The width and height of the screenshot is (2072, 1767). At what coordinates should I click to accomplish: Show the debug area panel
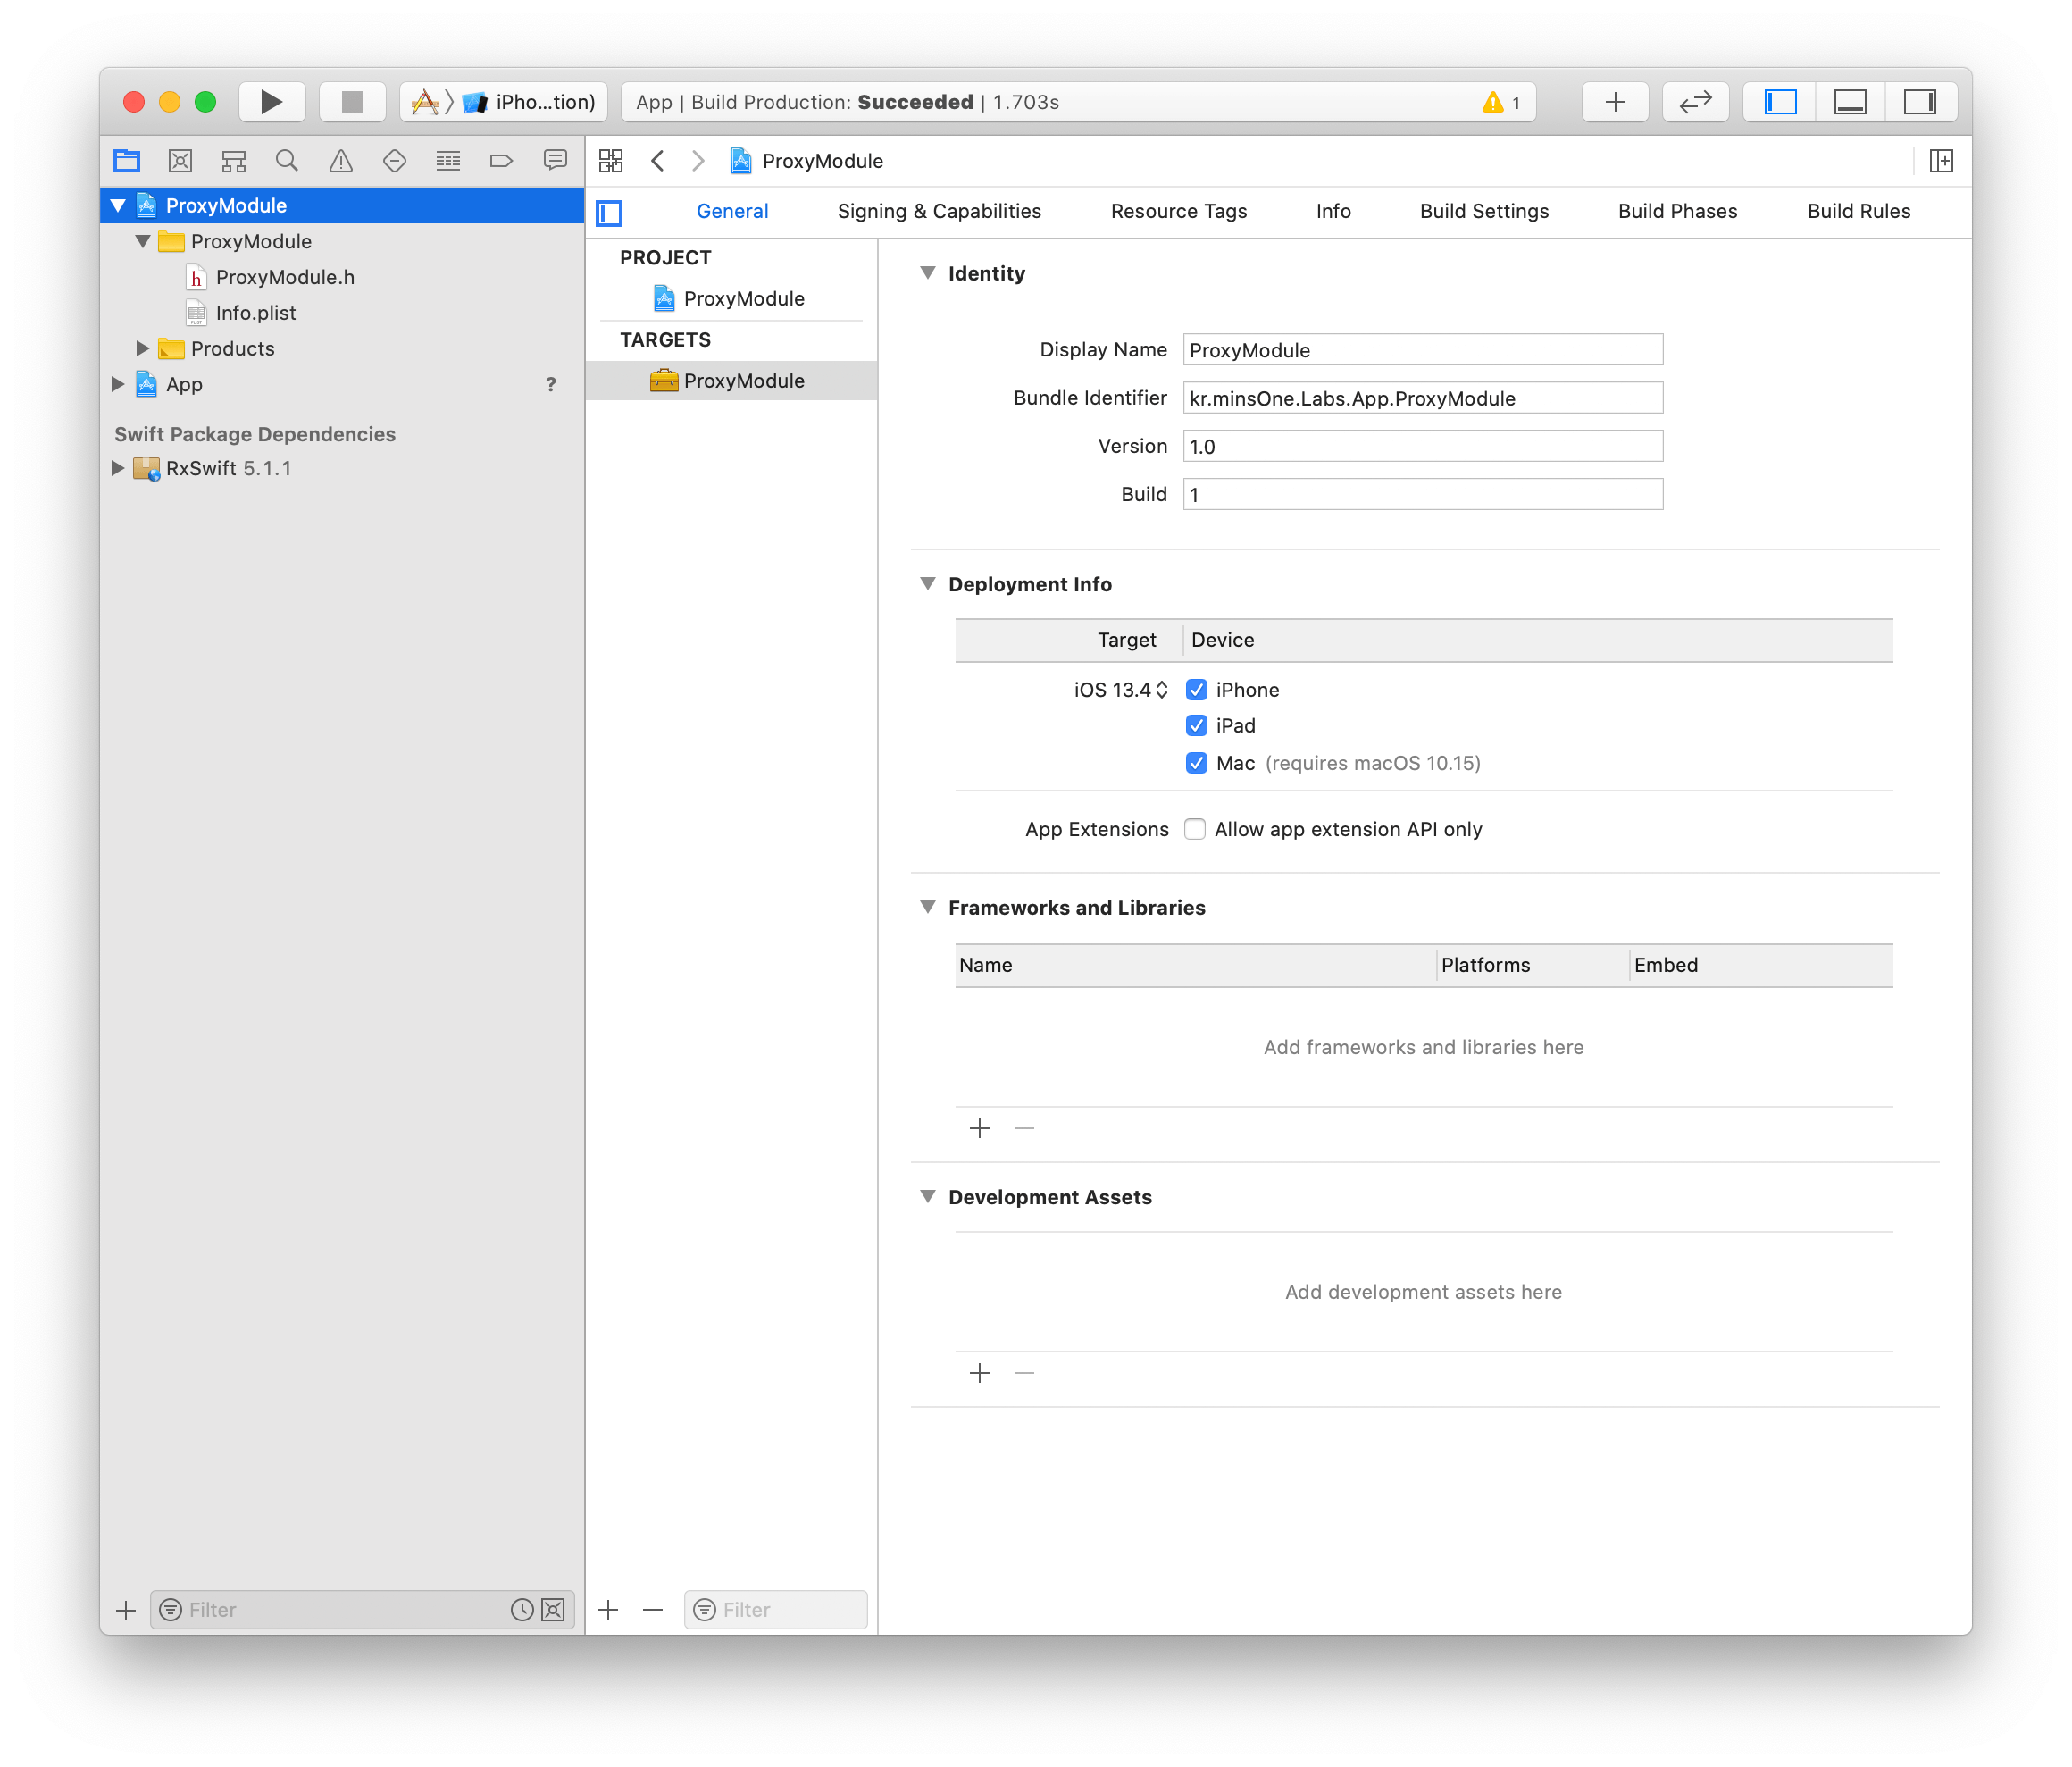(1850, 102)
